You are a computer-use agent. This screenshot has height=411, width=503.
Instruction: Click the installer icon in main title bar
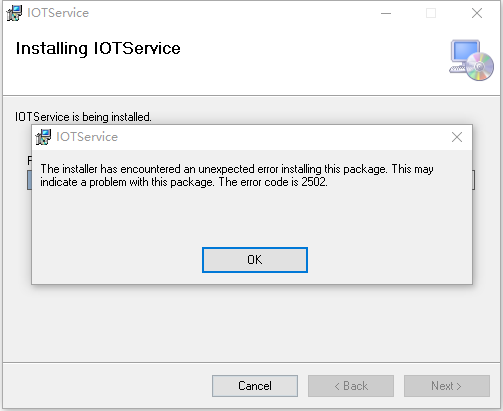tap(14, 13)
